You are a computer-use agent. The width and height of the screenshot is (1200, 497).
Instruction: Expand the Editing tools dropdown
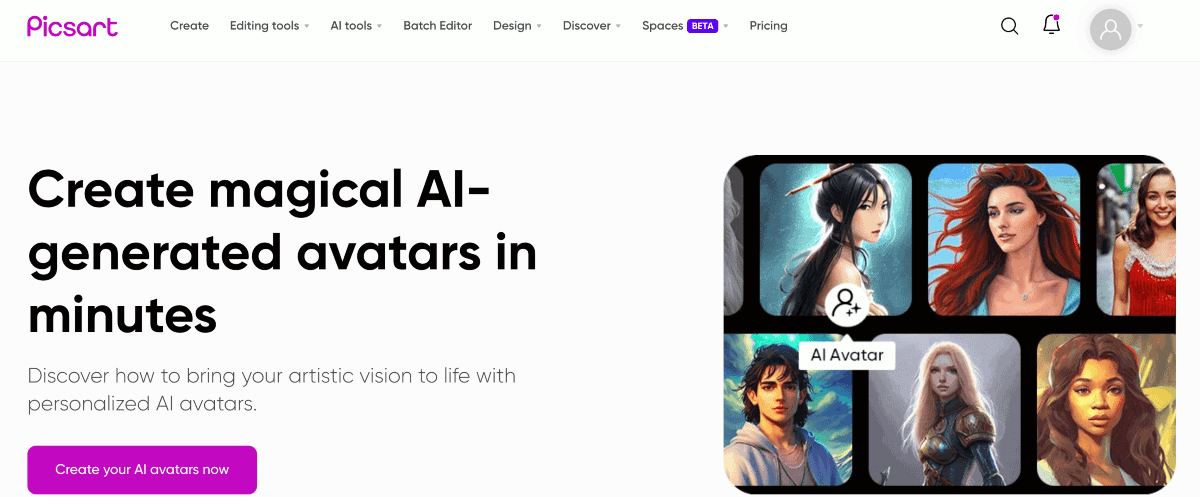[x=269, y=26]
